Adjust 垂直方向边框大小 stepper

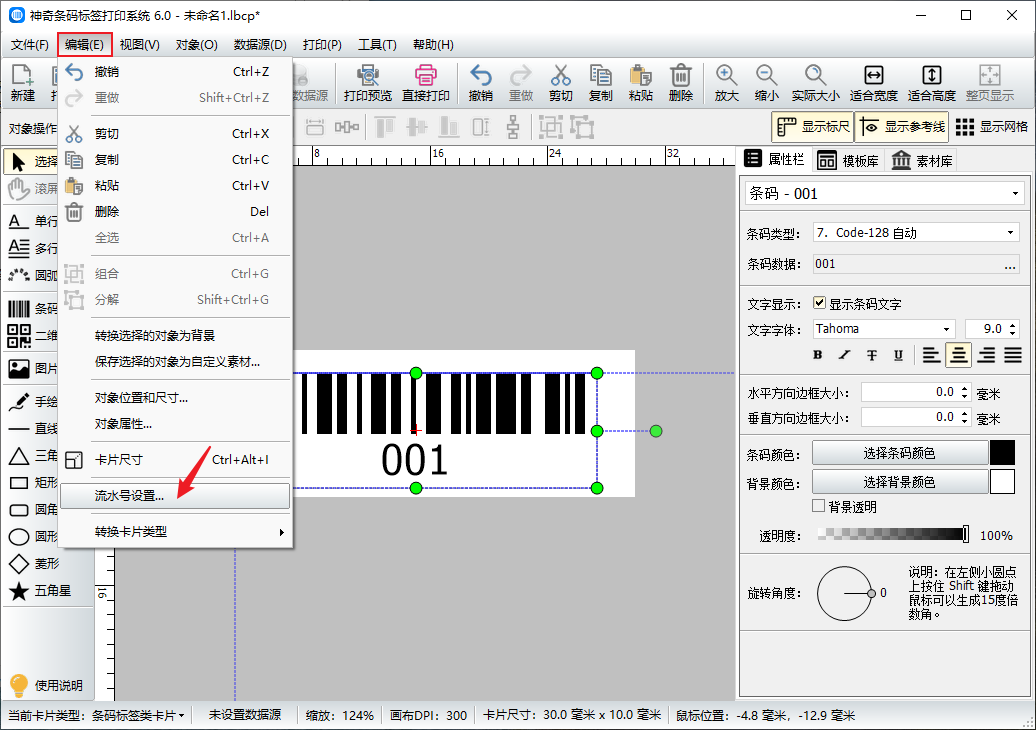point(965,418)
